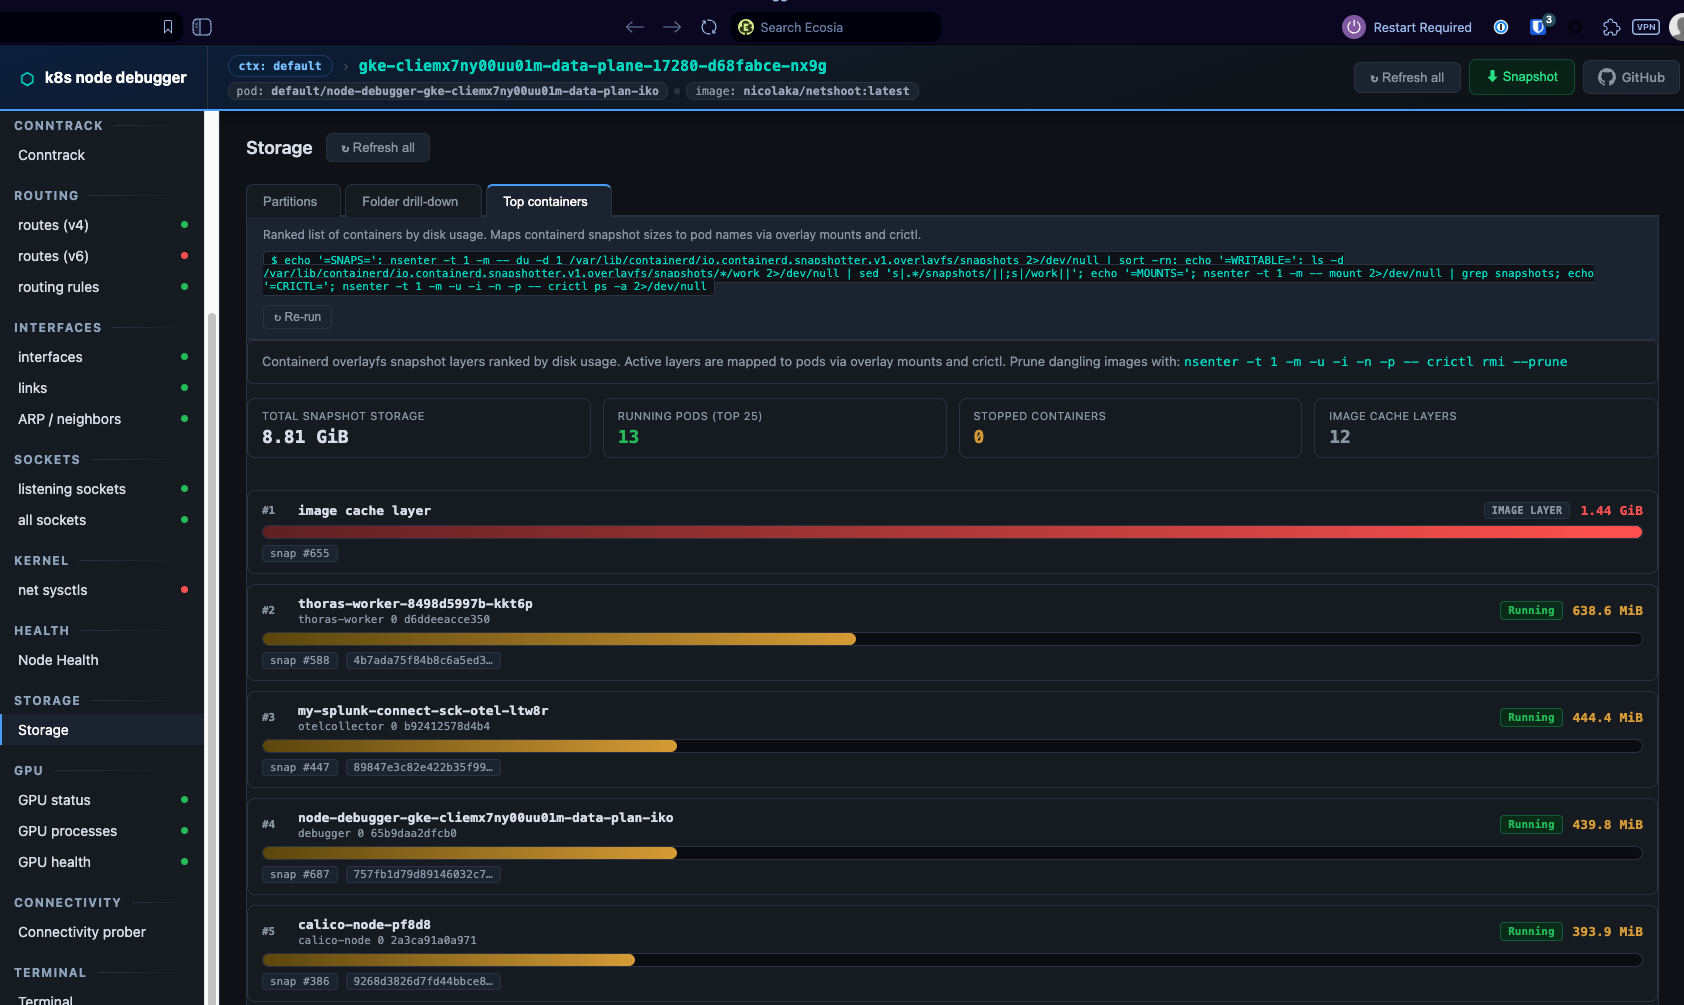Select the ctx: default context chip
The width and height of the screenshot is (1684, 1005).
[280, 66]
